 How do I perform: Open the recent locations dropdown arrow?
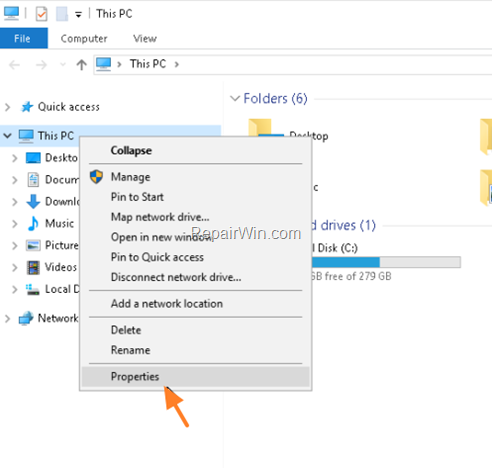(x=63, y=64)
